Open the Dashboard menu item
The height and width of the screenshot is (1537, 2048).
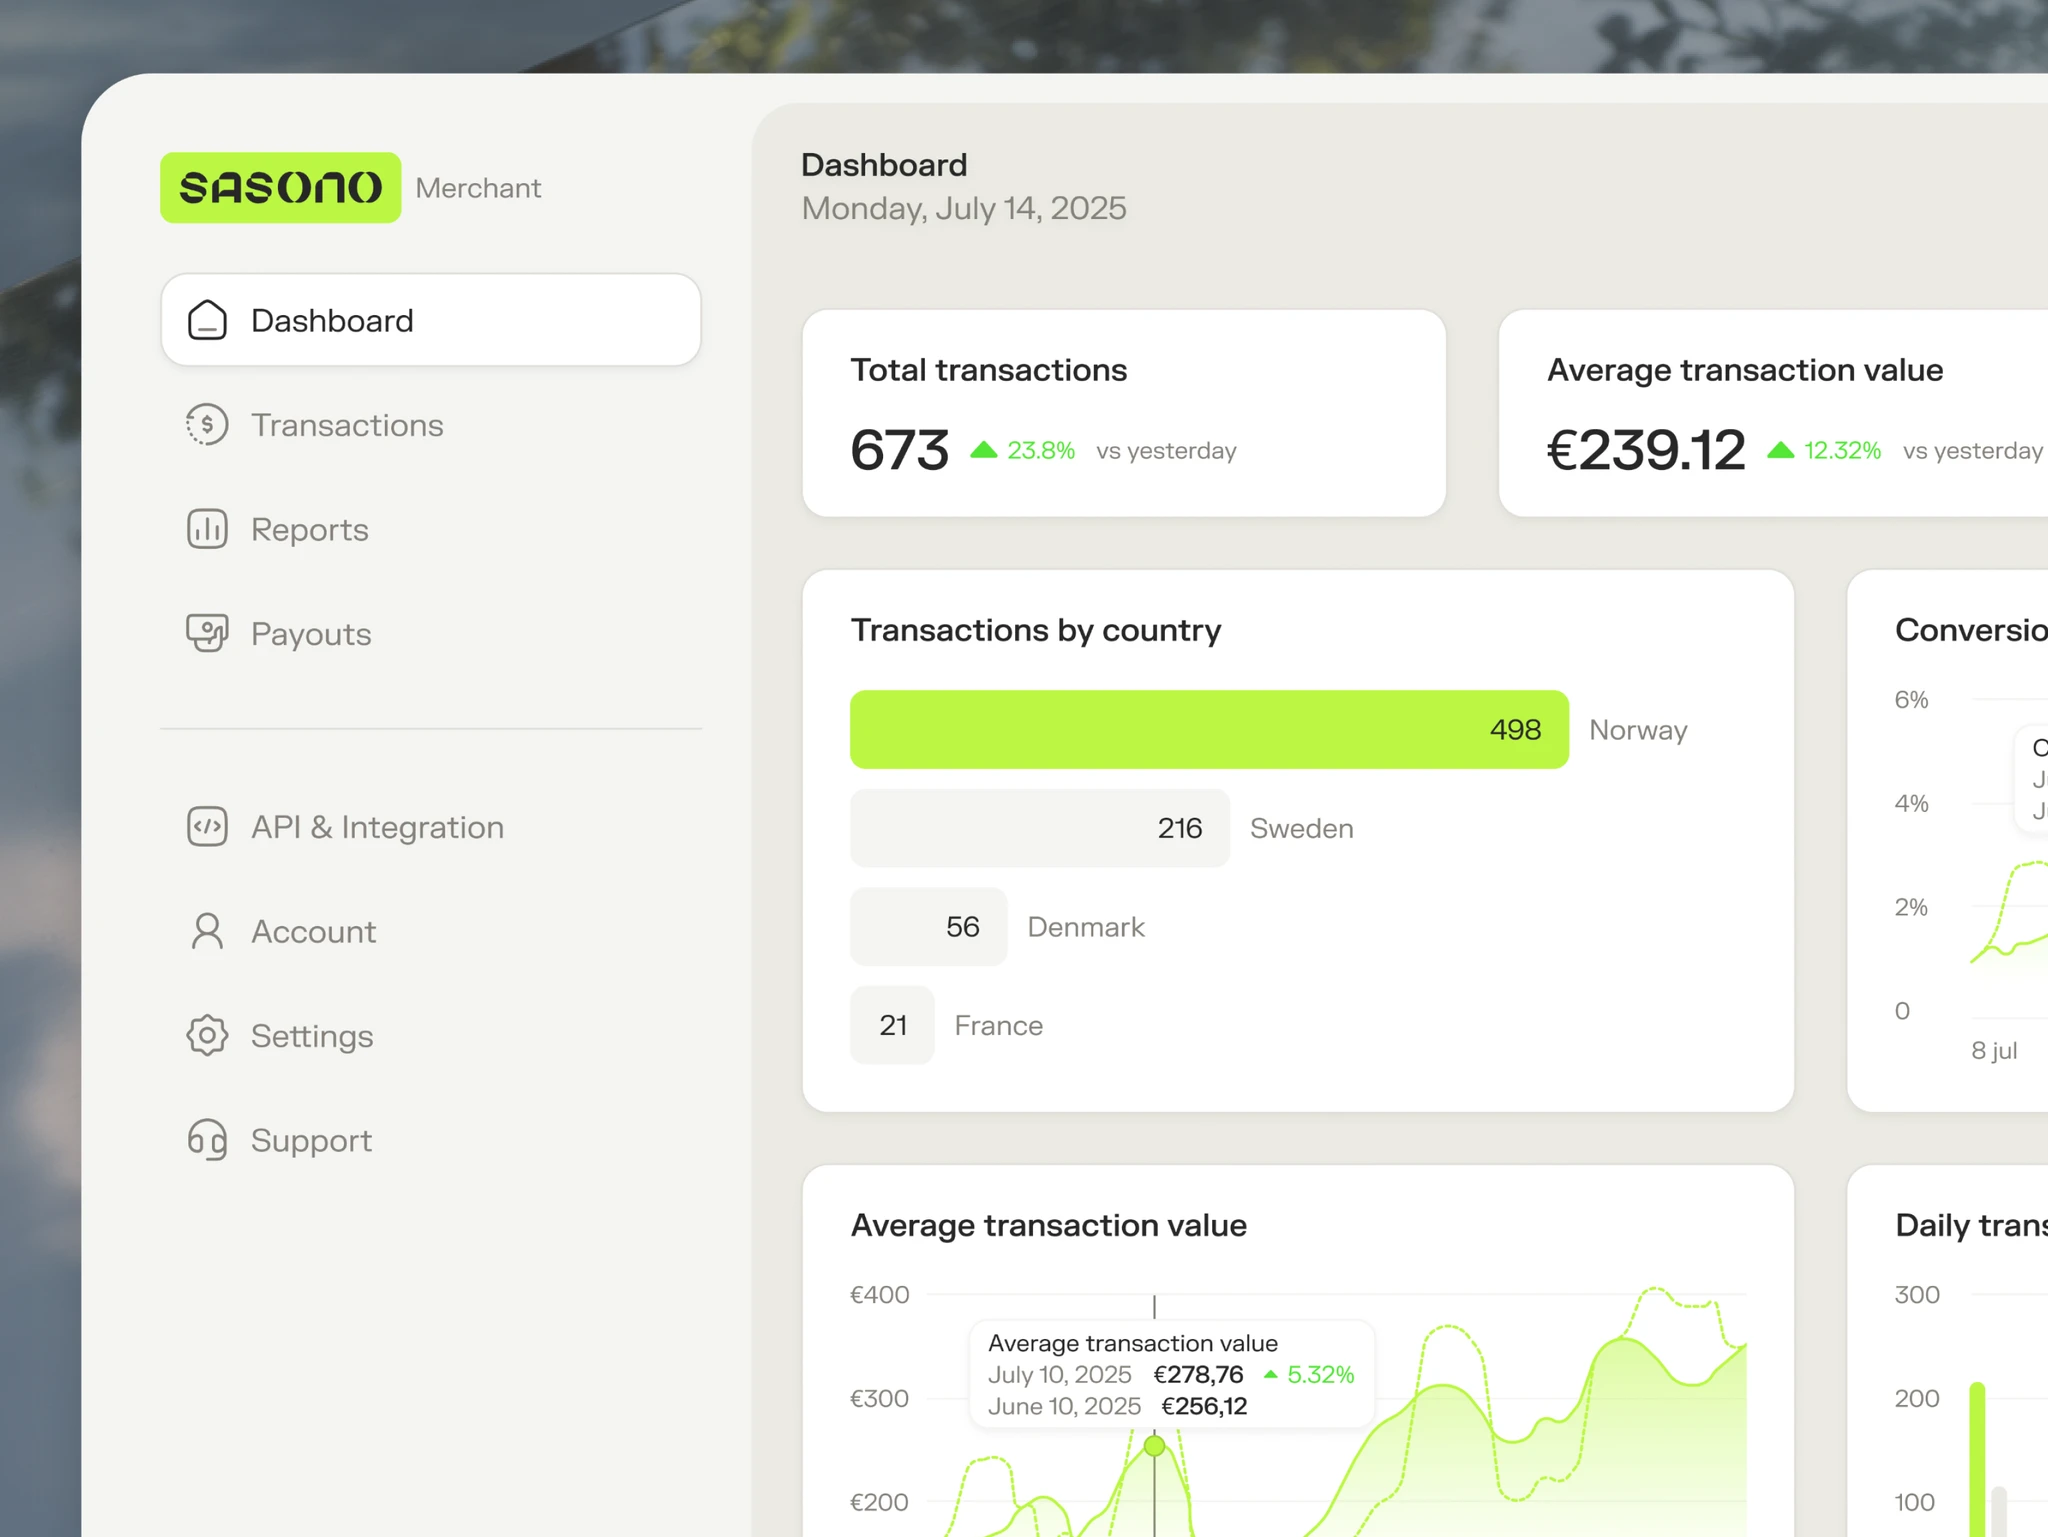[x=431, y=320]
